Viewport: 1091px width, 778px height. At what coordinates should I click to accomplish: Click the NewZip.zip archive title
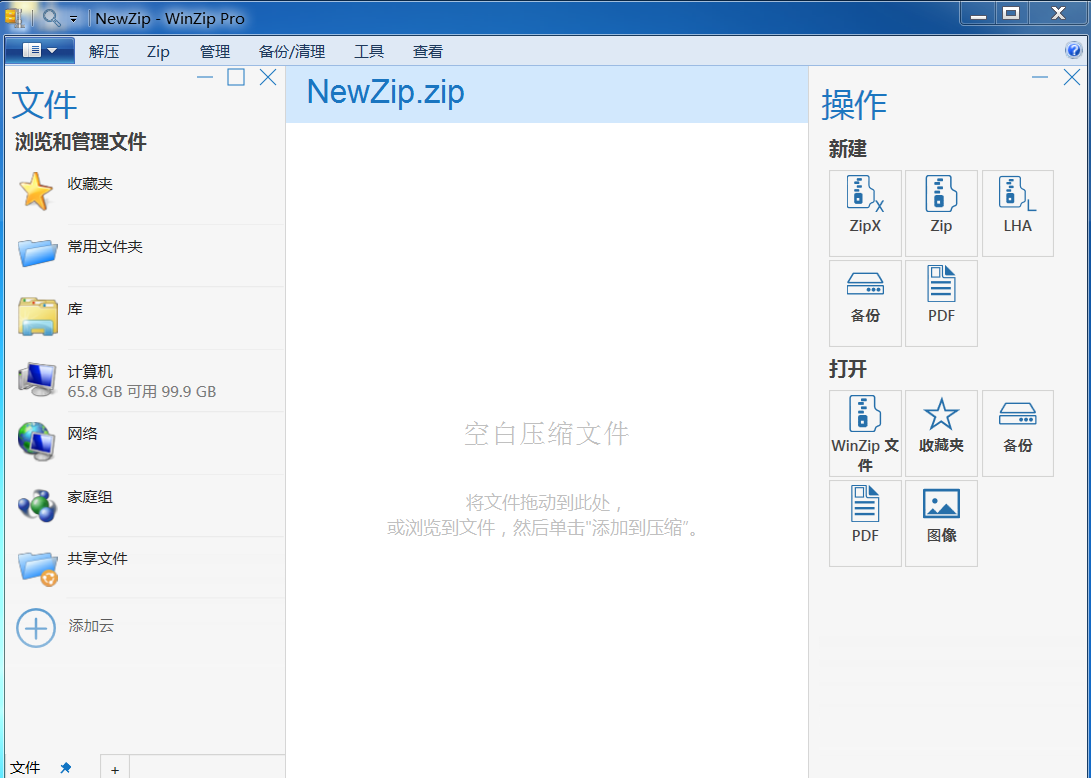click(385, 92)
